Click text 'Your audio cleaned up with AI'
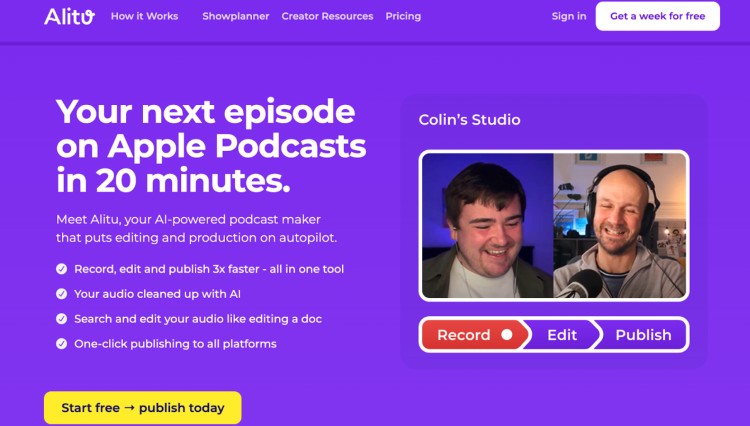Image resolution: width=750 pixels, height=426 pixels. point(157,294)
